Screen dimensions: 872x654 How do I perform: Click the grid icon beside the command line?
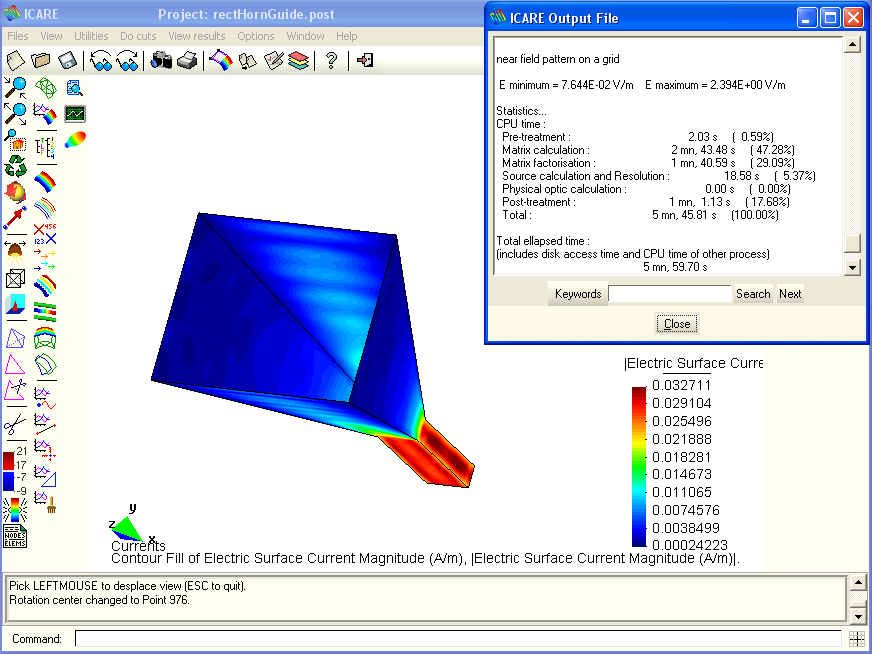tap(857, 638)
